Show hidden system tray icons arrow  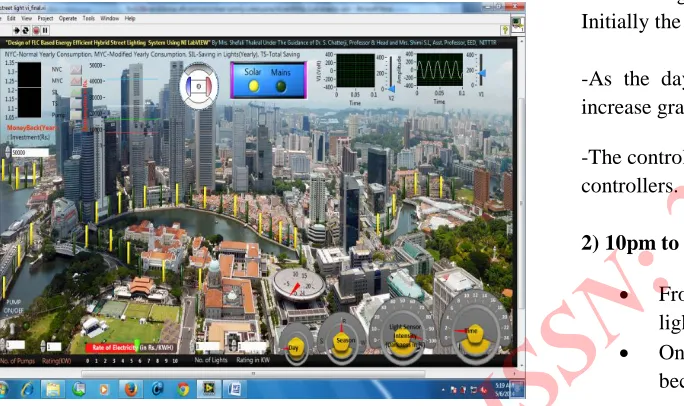click(443, 390)
